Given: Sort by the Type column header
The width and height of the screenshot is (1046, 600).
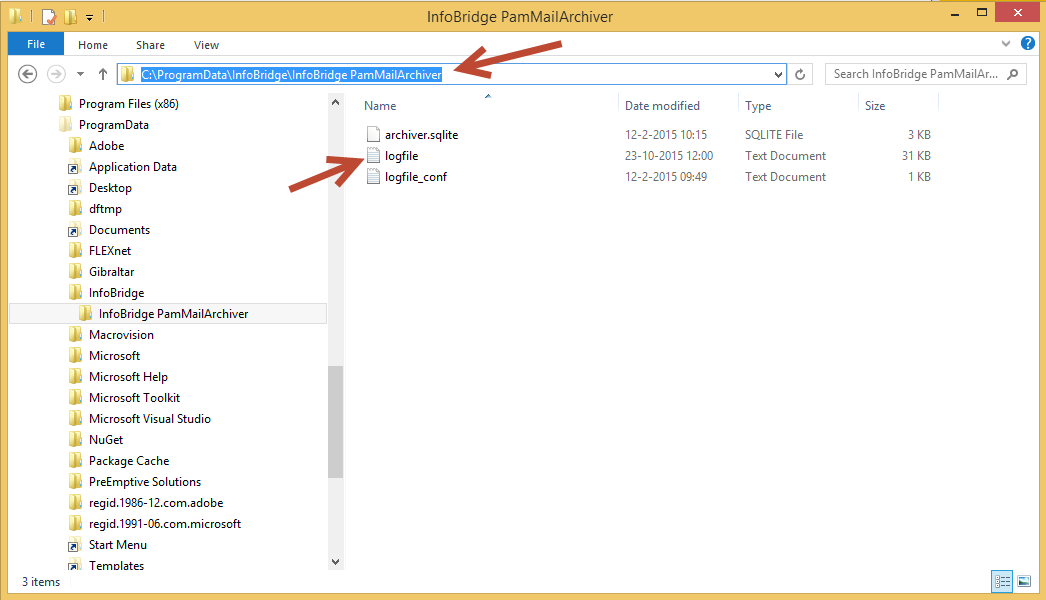Looking at the screenshot, I should (758, 105).
